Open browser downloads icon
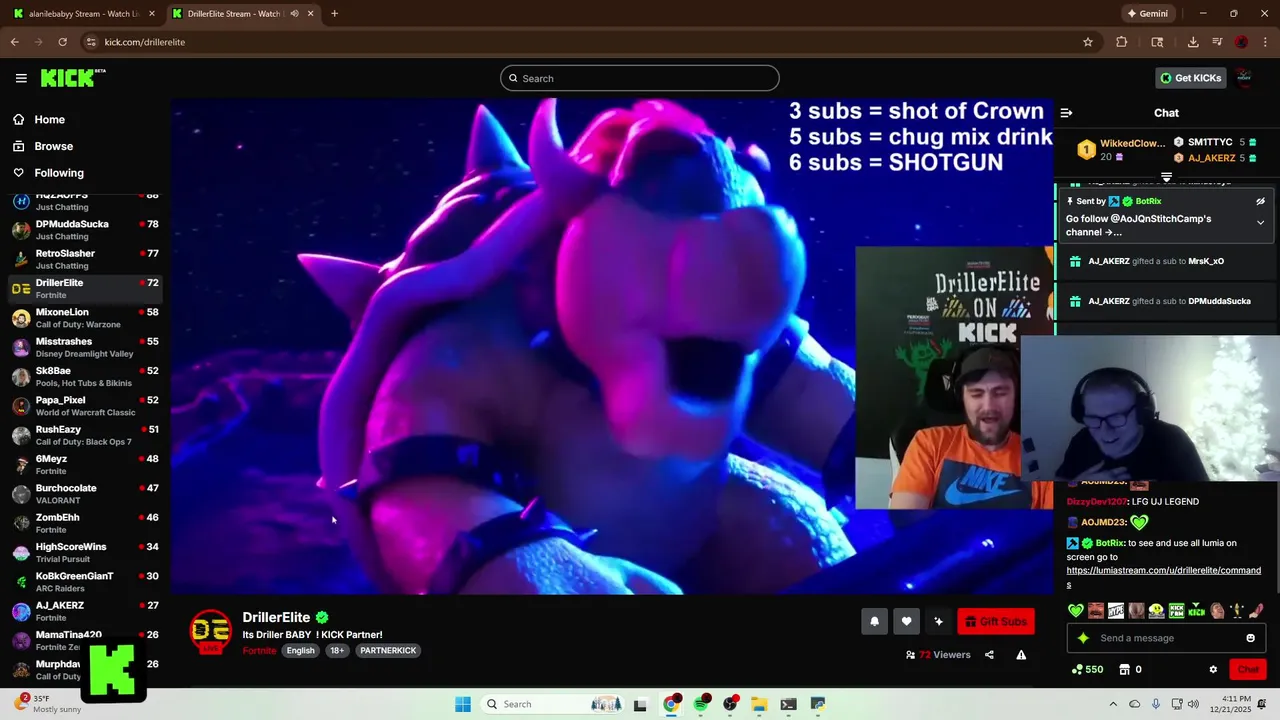Screen dimensions: 1280x720 coord(1193,42)
